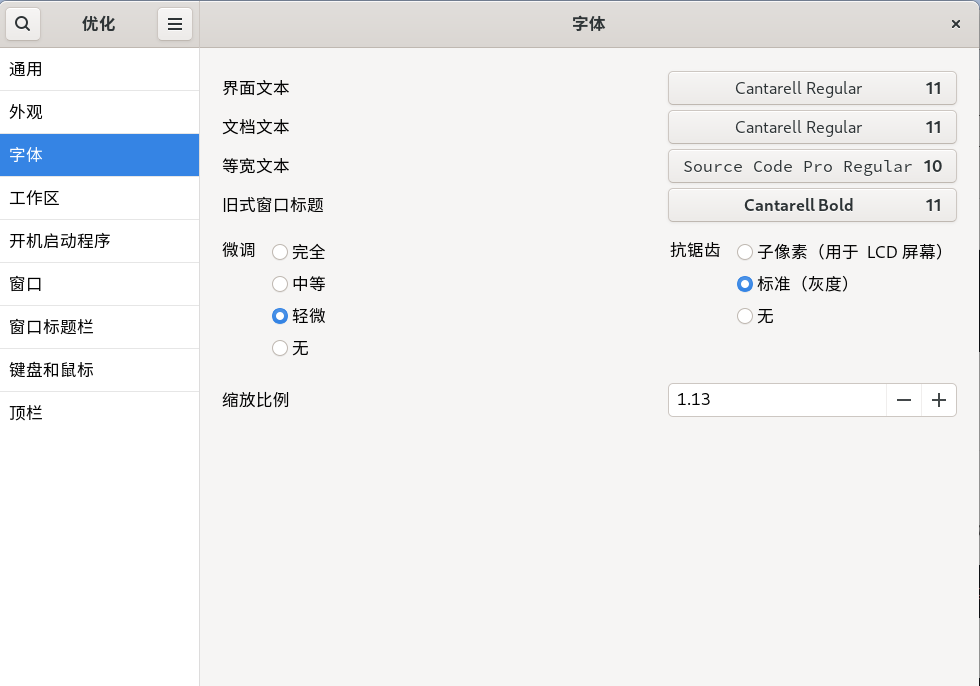The width and height of the screenshot is (980, 686).
Task: Open 界面文本 font chooser button
Action: (812, 88)
